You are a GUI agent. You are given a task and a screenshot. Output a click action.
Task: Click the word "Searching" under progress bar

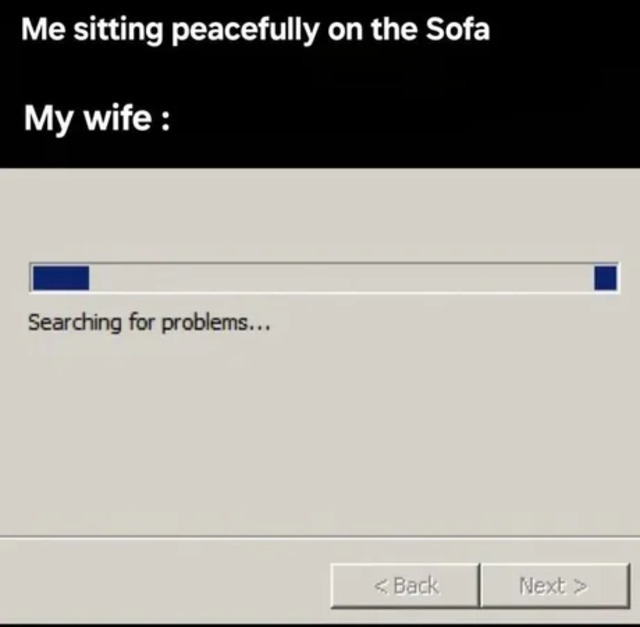pos(75,323)
